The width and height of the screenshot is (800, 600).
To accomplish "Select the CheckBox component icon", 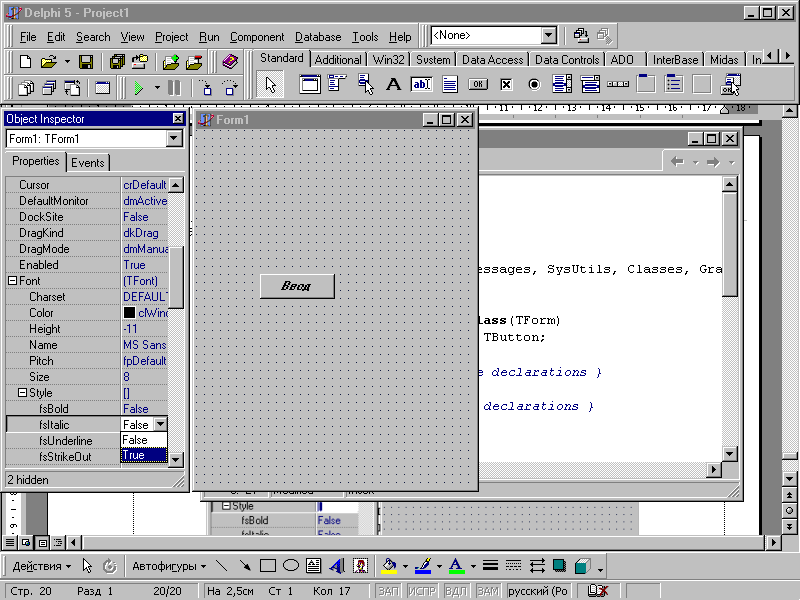I will 506,84.
